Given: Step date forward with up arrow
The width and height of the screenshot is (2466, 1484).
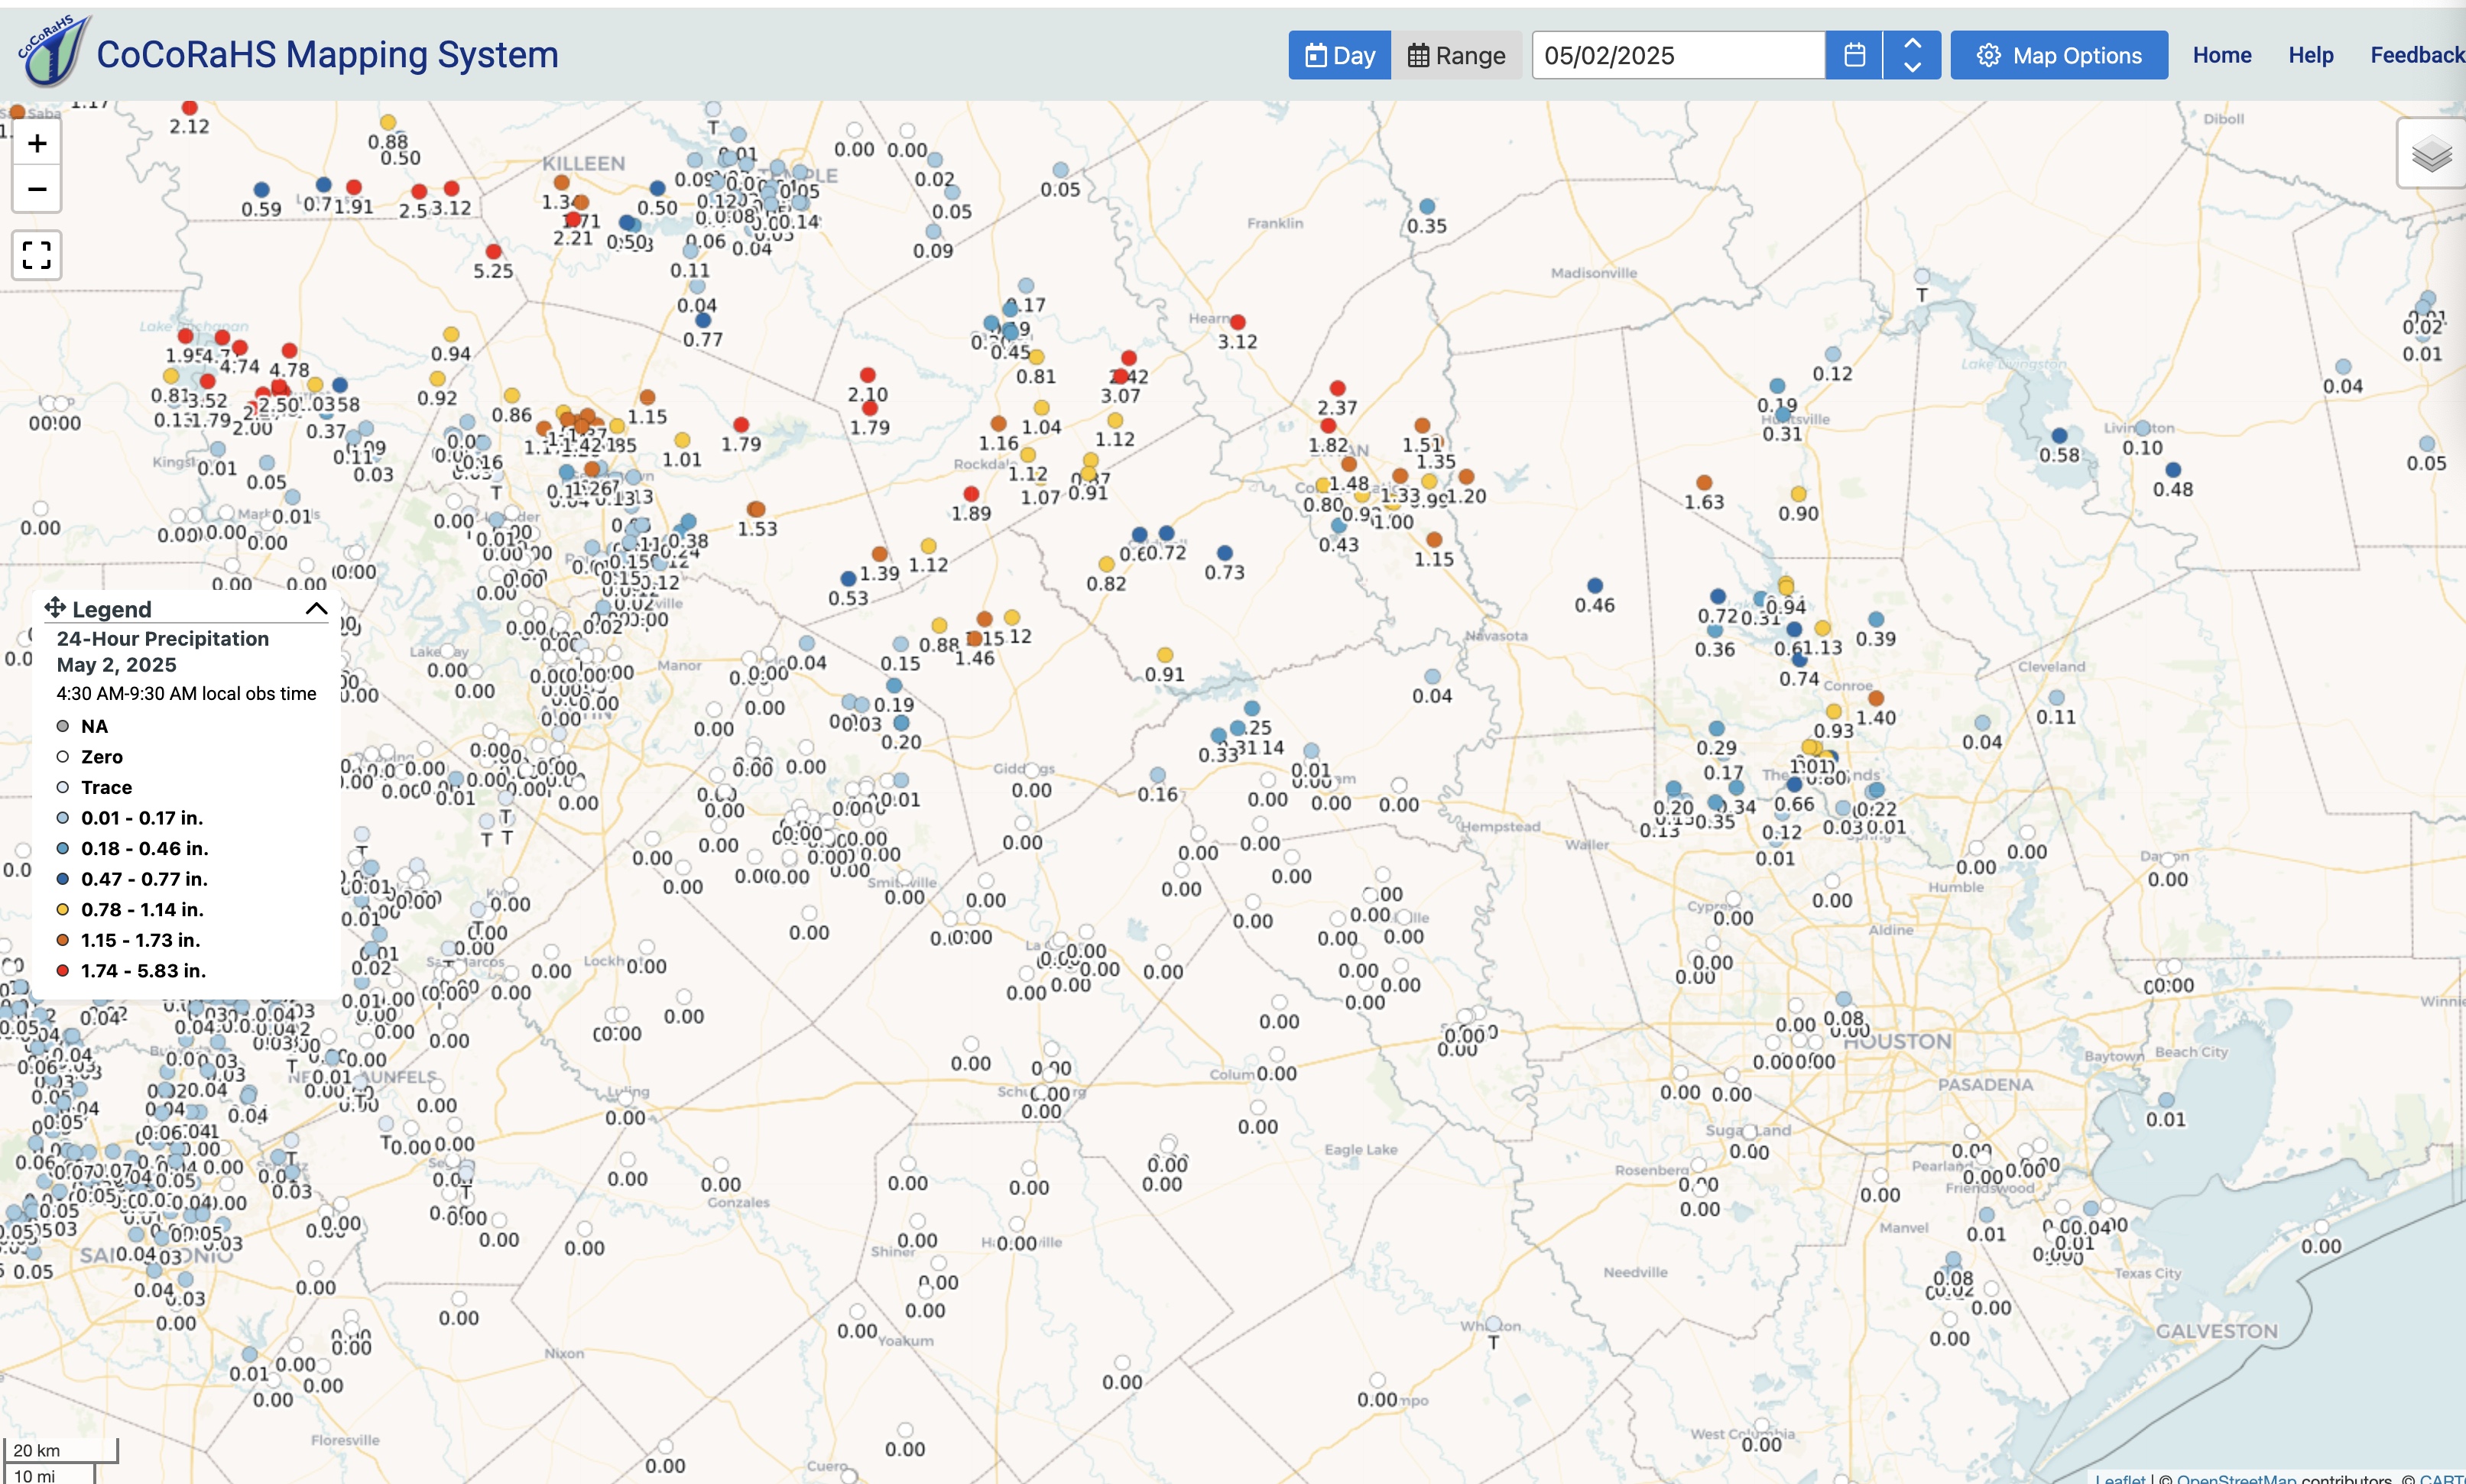Looking at the screenshot, I should tap(1911, 43).
